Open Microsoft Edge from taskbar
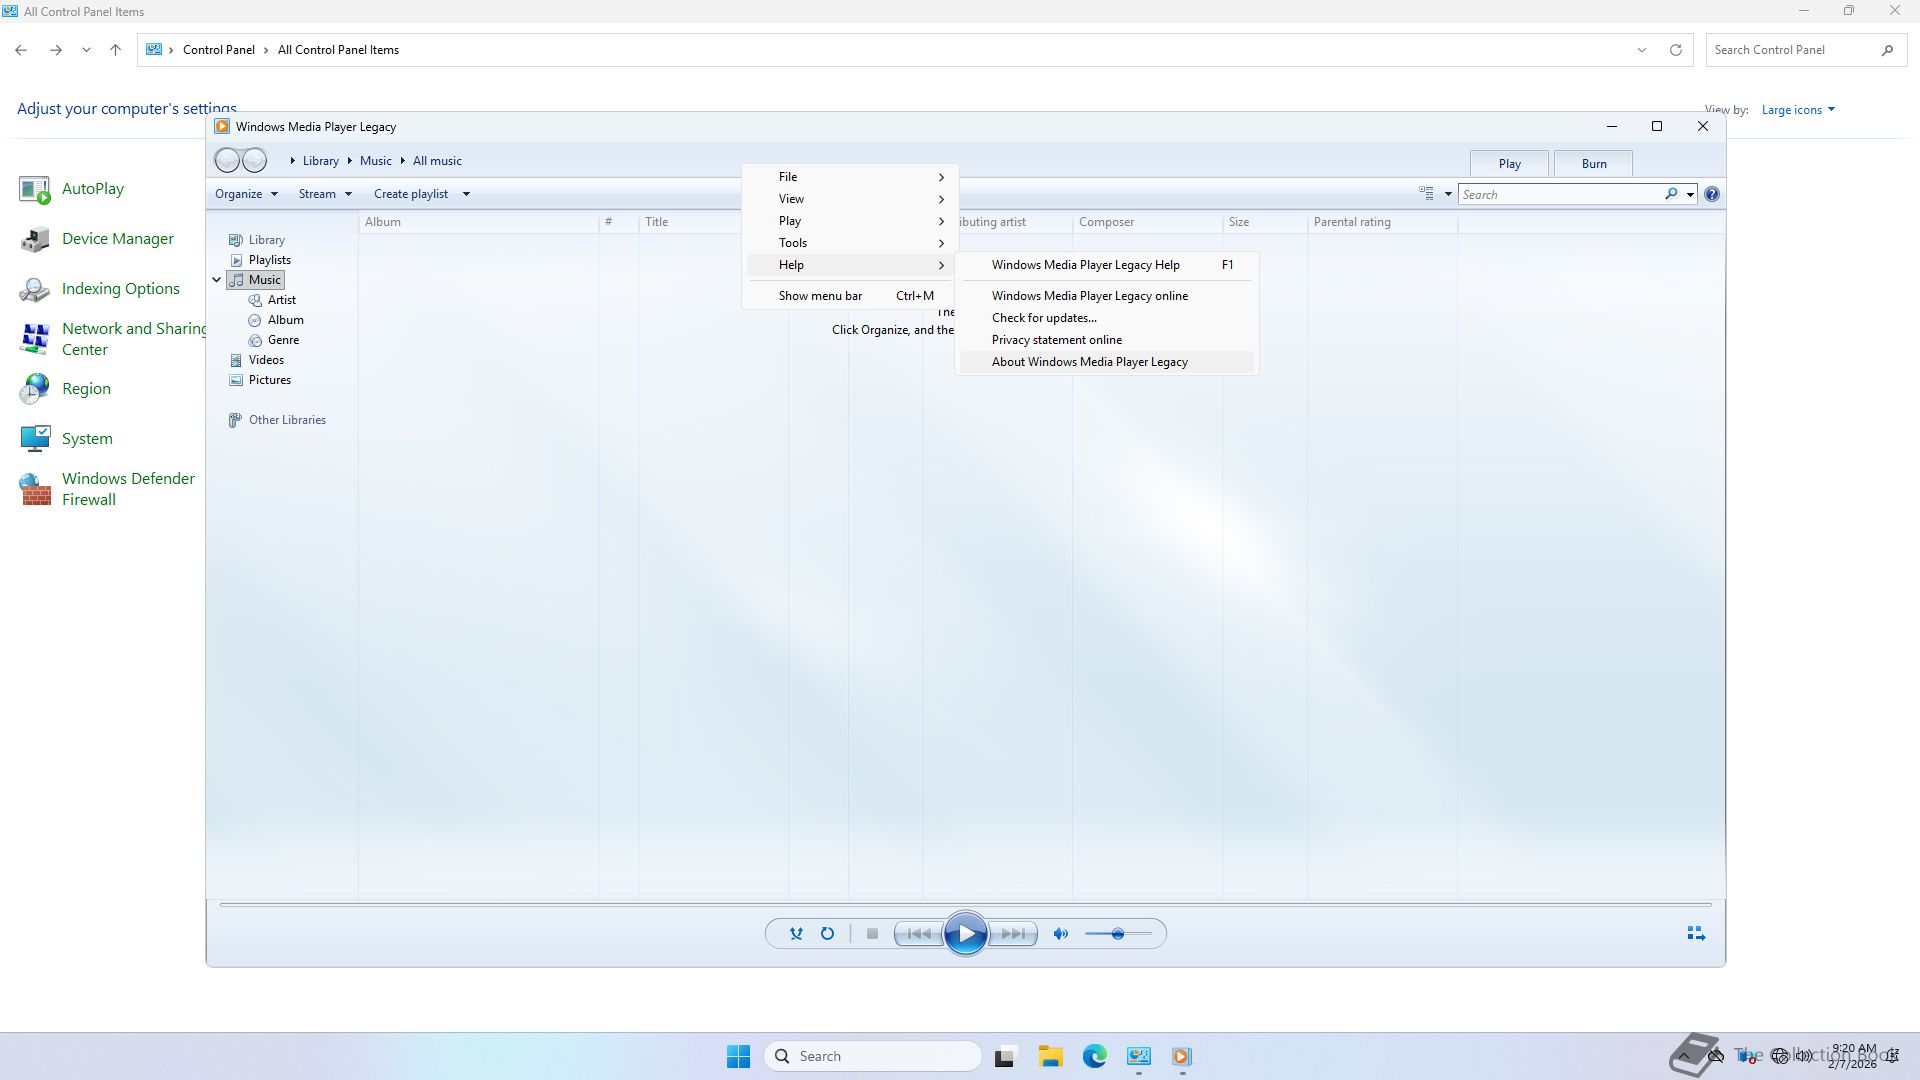 click(1094, 1056)
